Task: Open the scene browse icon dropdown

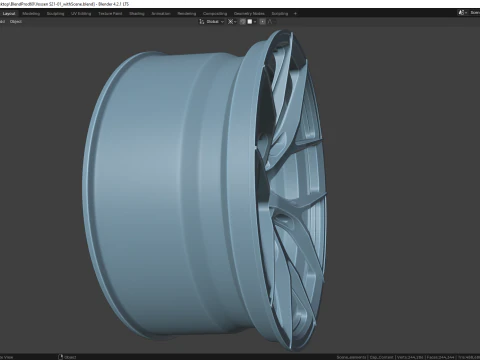Action: click(462, 13)
